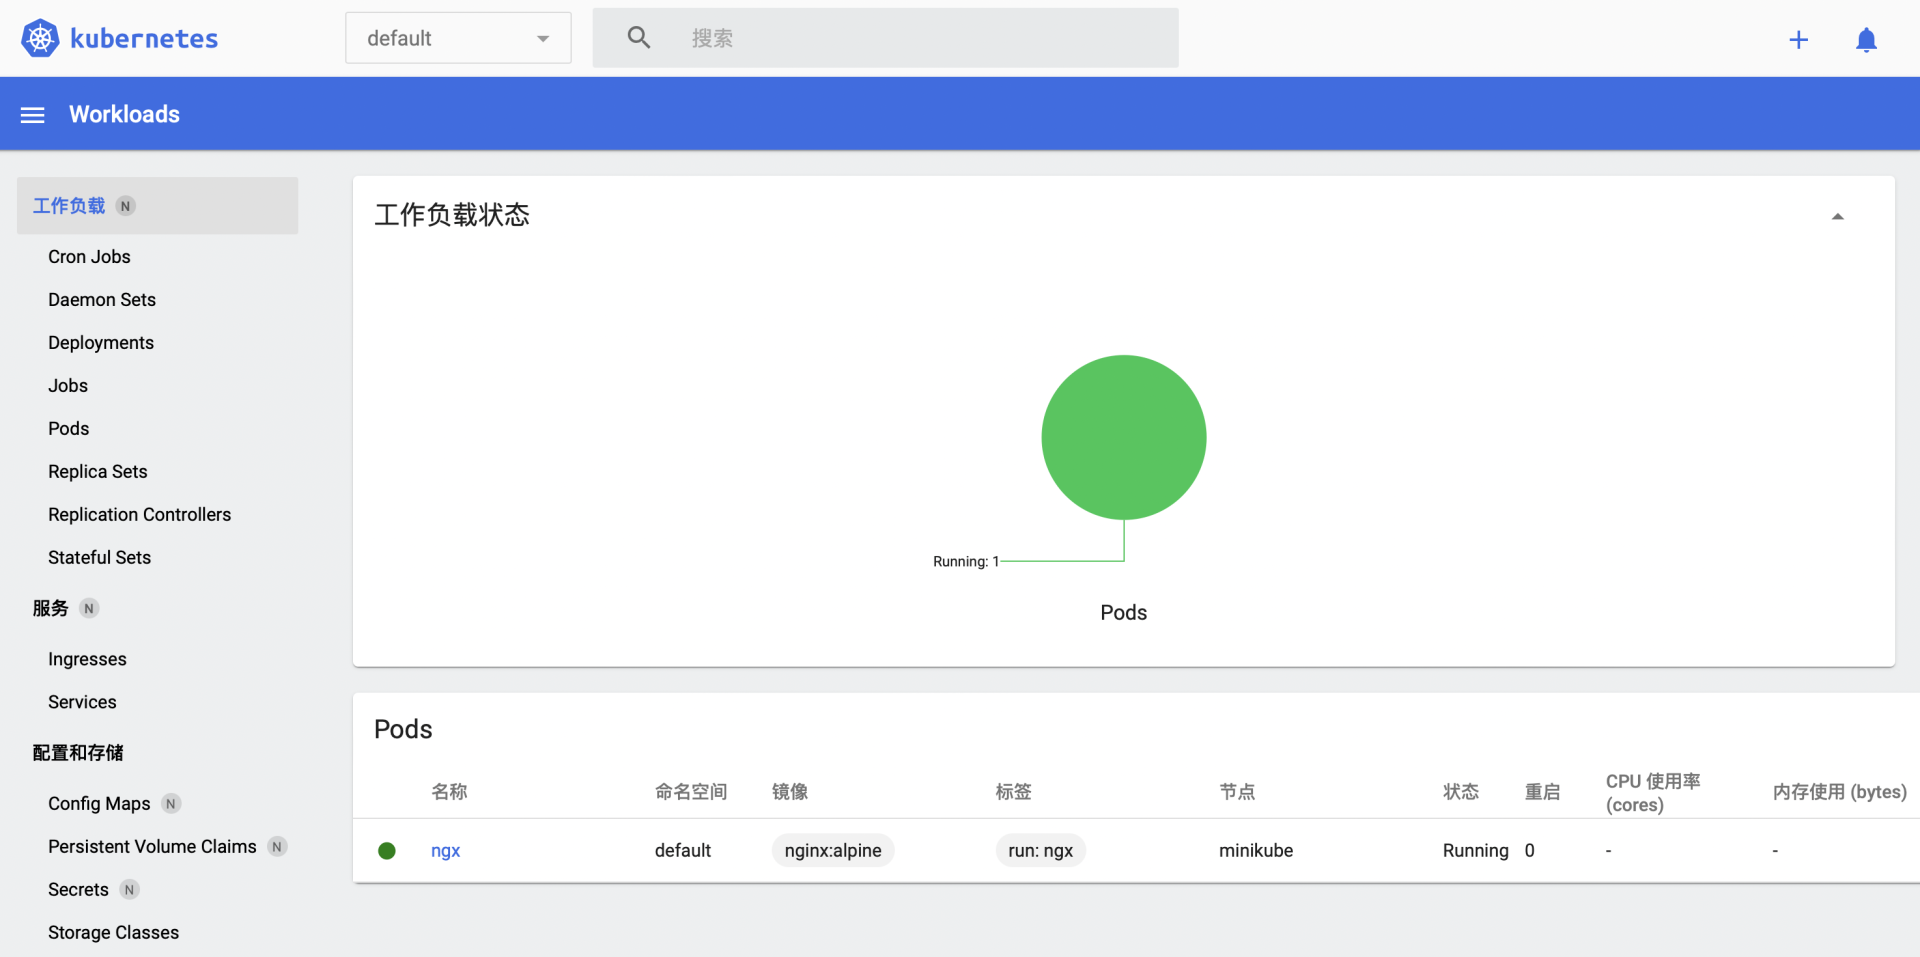
Task: Click the search input field
Action: pos(900,37)
